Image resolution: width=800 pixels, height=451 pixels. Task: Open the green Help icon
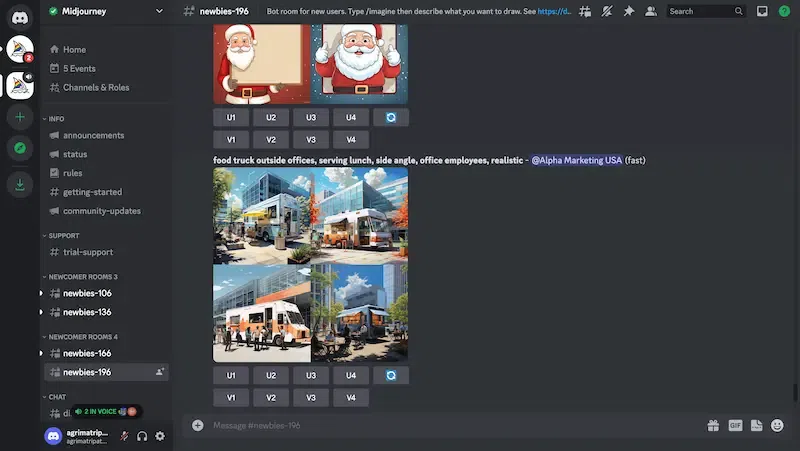pos(784,11)
